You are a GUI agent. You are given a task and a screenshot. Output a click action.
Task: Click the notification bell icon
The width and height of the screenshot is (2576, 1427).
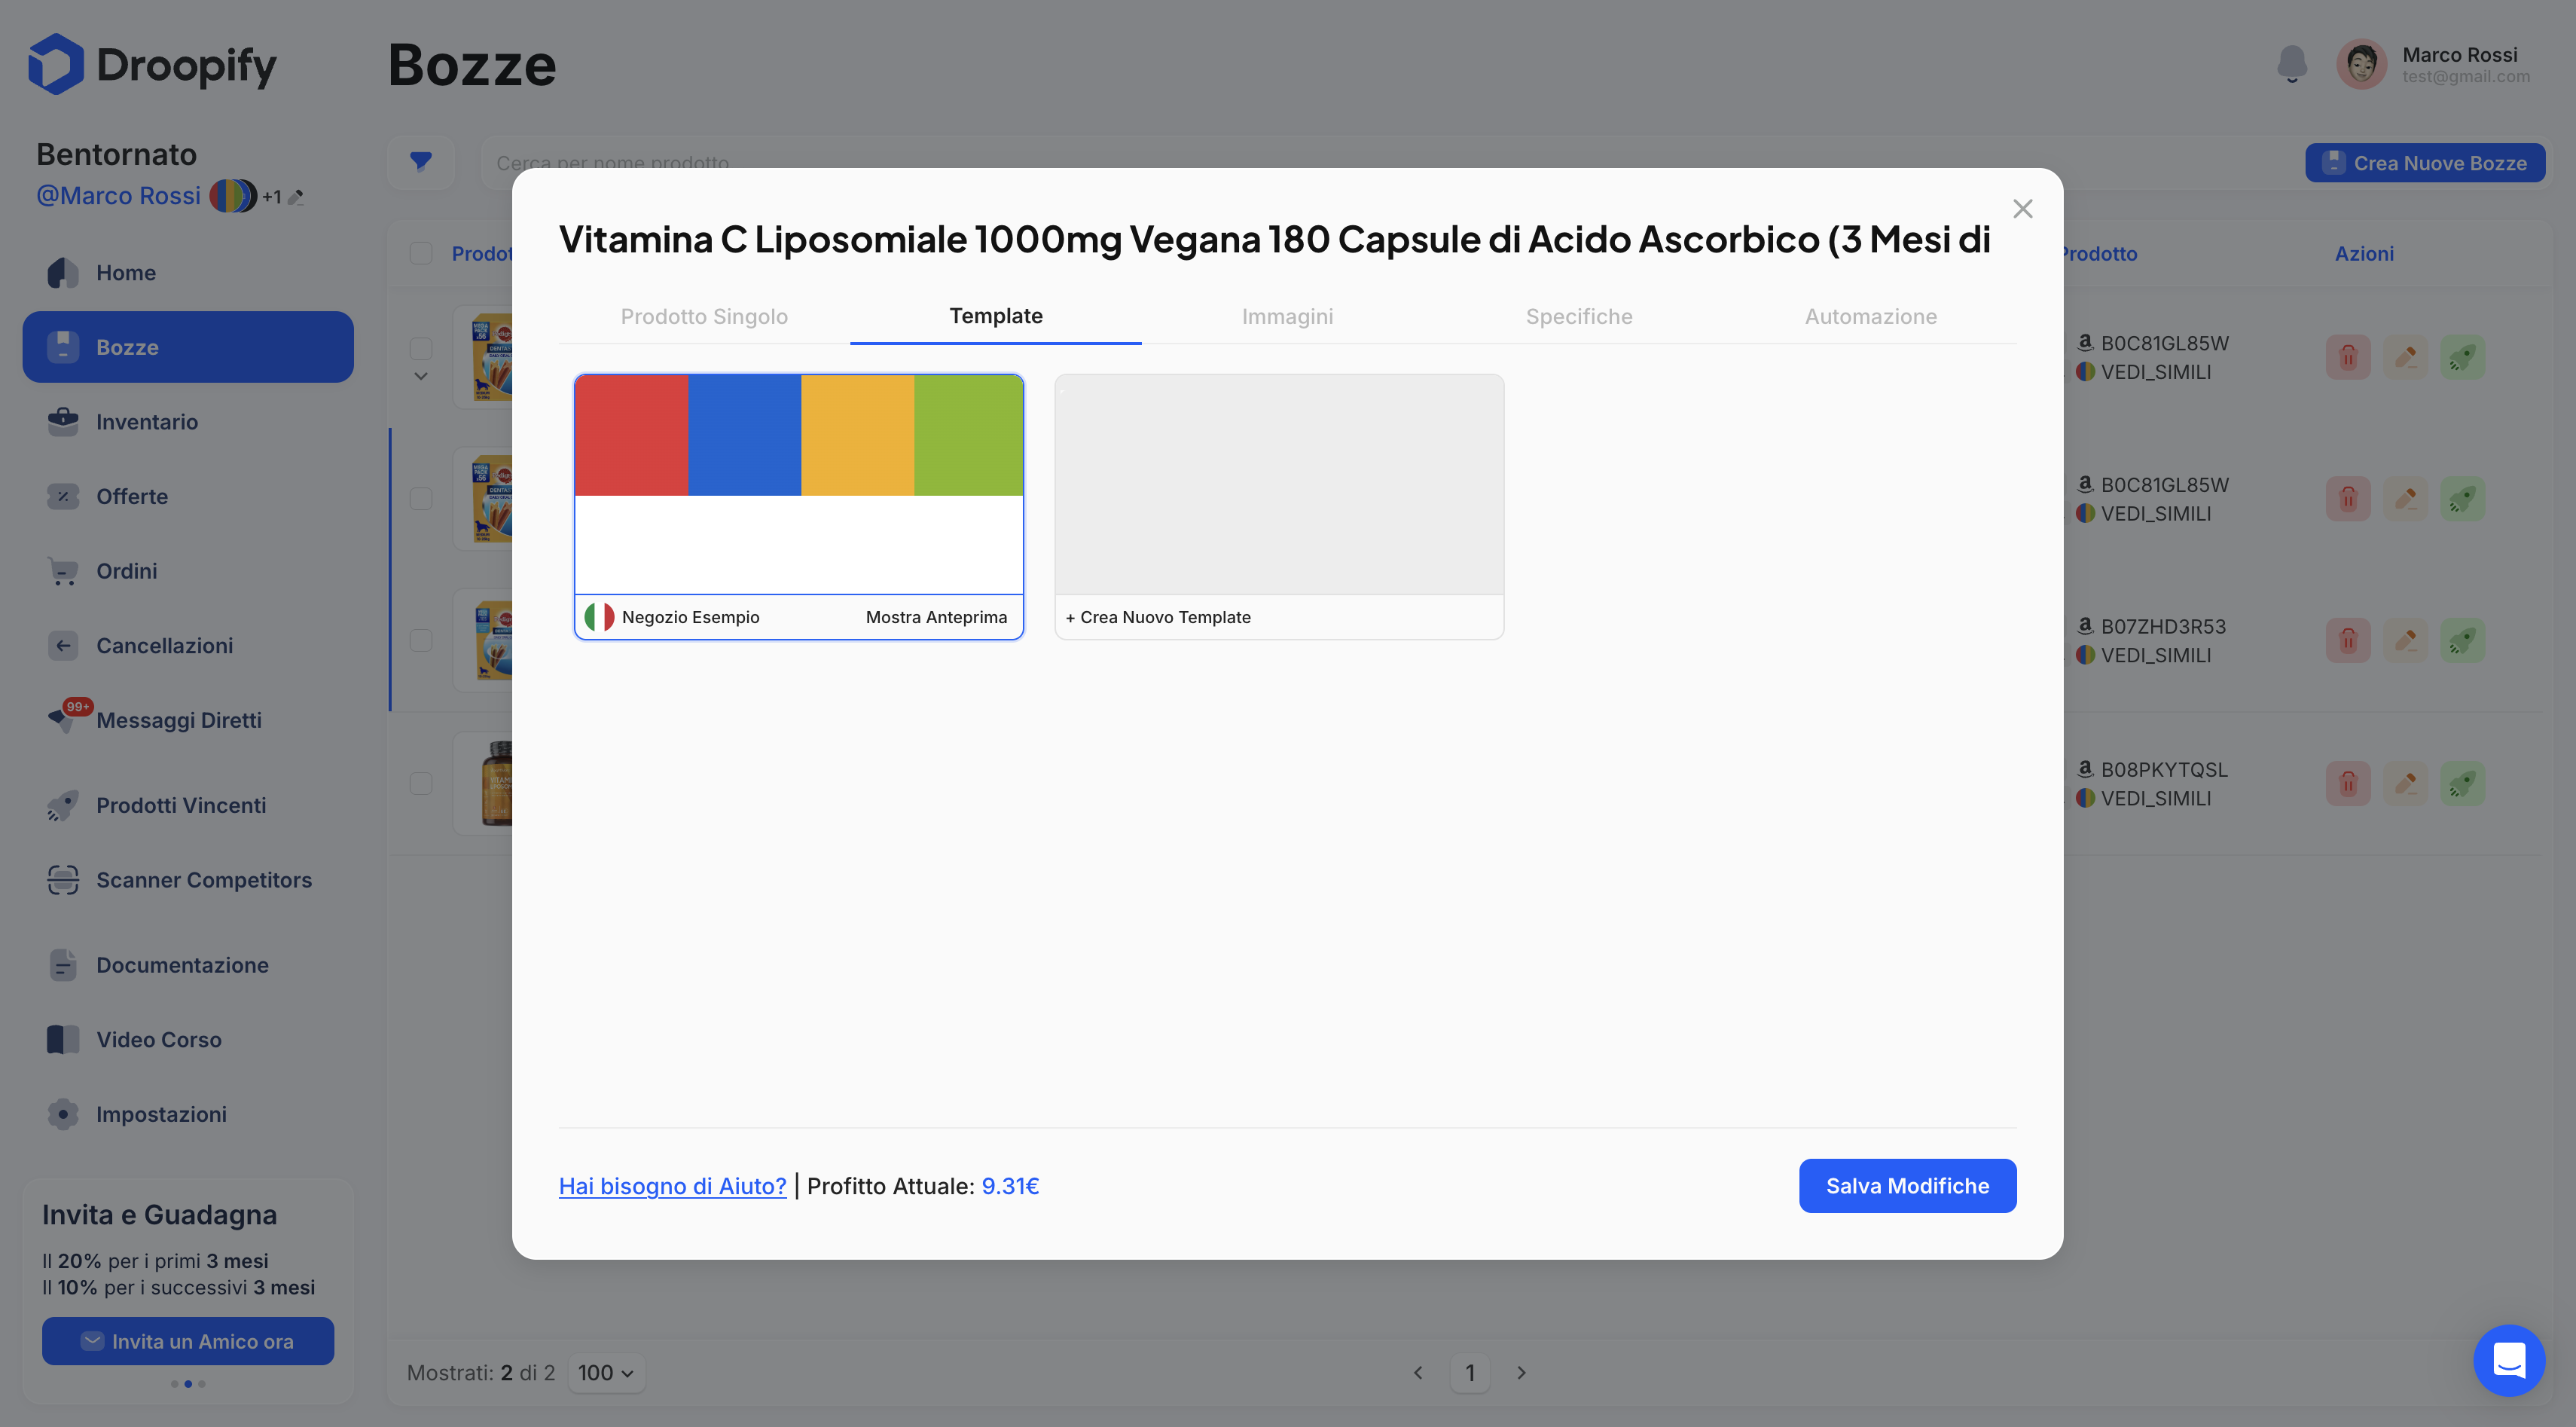point(2291,64)
